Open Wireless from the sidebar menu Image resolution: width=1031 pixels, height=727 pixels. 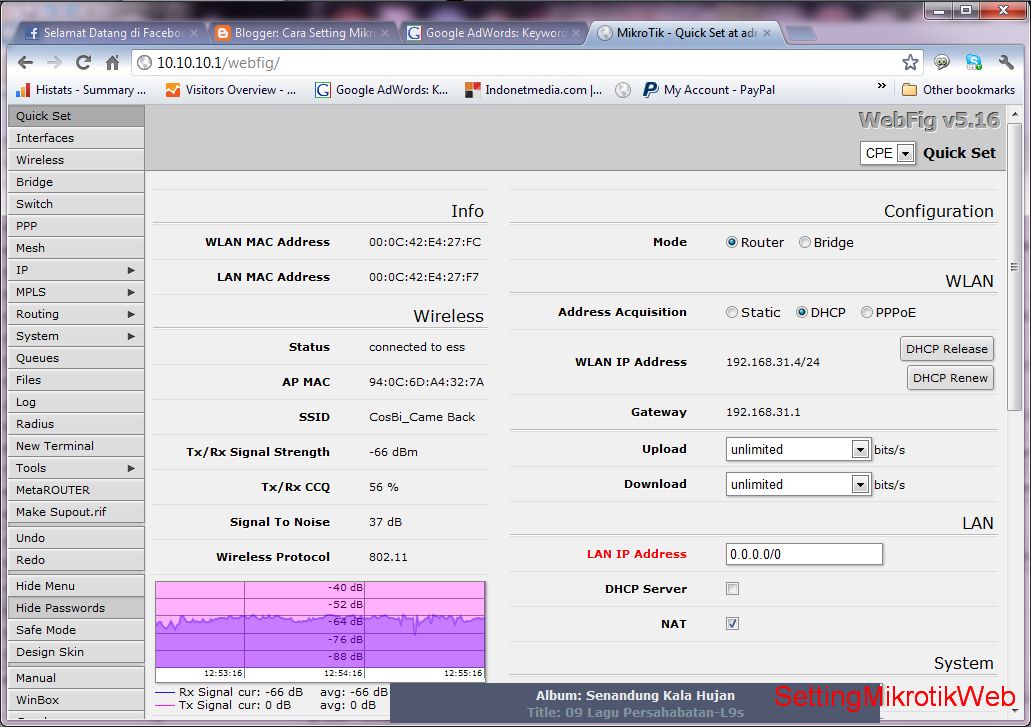pyautogui.click(x=42, y=160)
